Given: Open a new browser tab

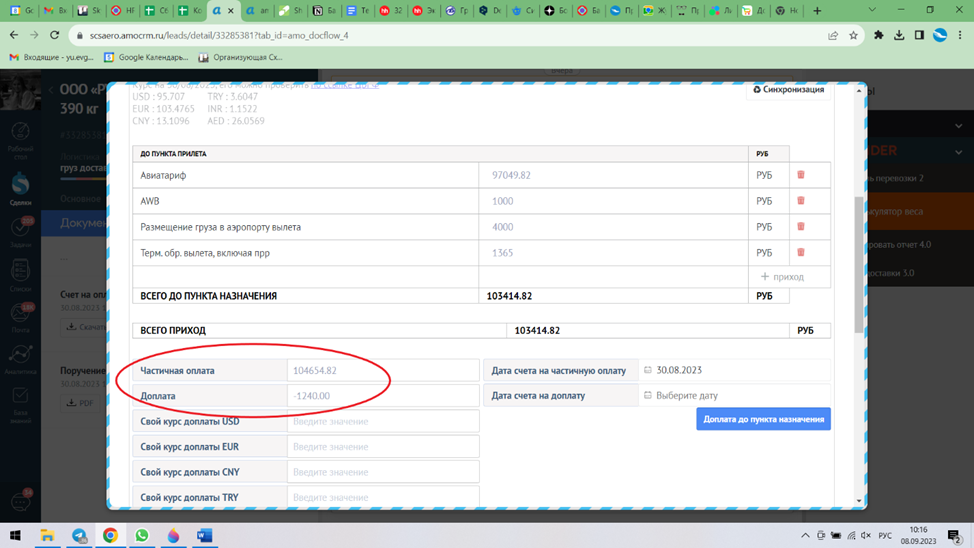Looking at the screenshot, I should [817, 11].
